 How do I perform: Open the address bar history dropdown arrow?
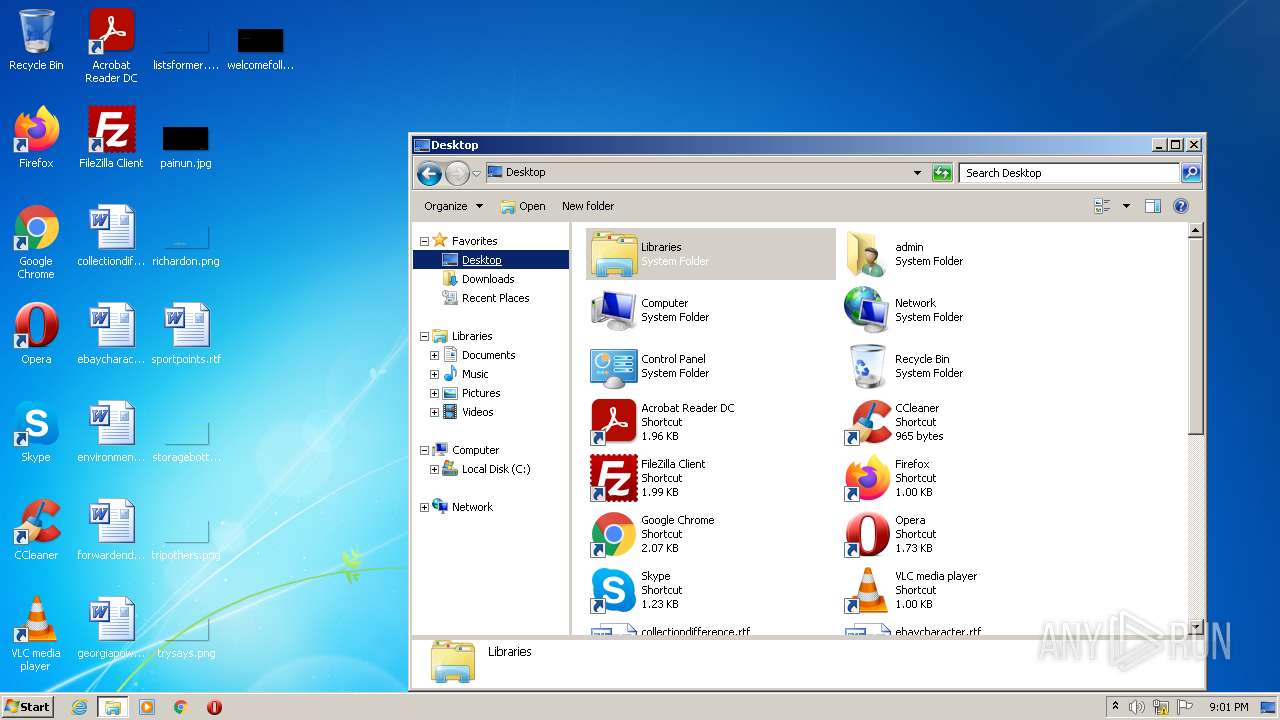point(917,173)
